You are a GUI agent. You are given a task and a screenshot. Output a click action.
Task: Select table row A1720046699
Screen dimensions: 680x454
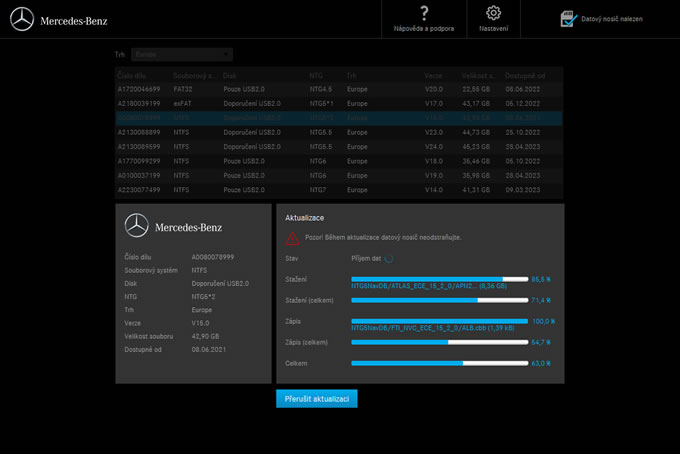[339, 89]
